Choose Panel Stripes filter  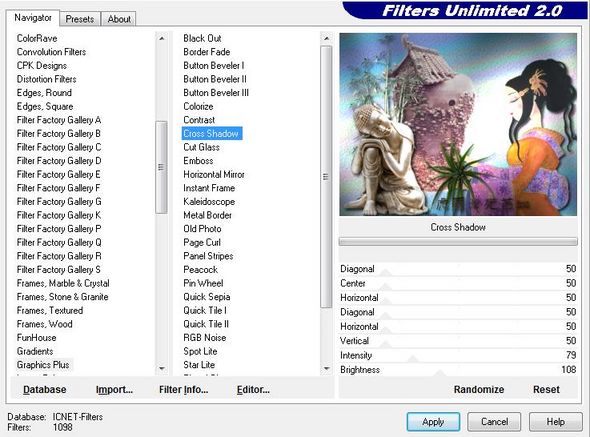click(x=208, y=256)
